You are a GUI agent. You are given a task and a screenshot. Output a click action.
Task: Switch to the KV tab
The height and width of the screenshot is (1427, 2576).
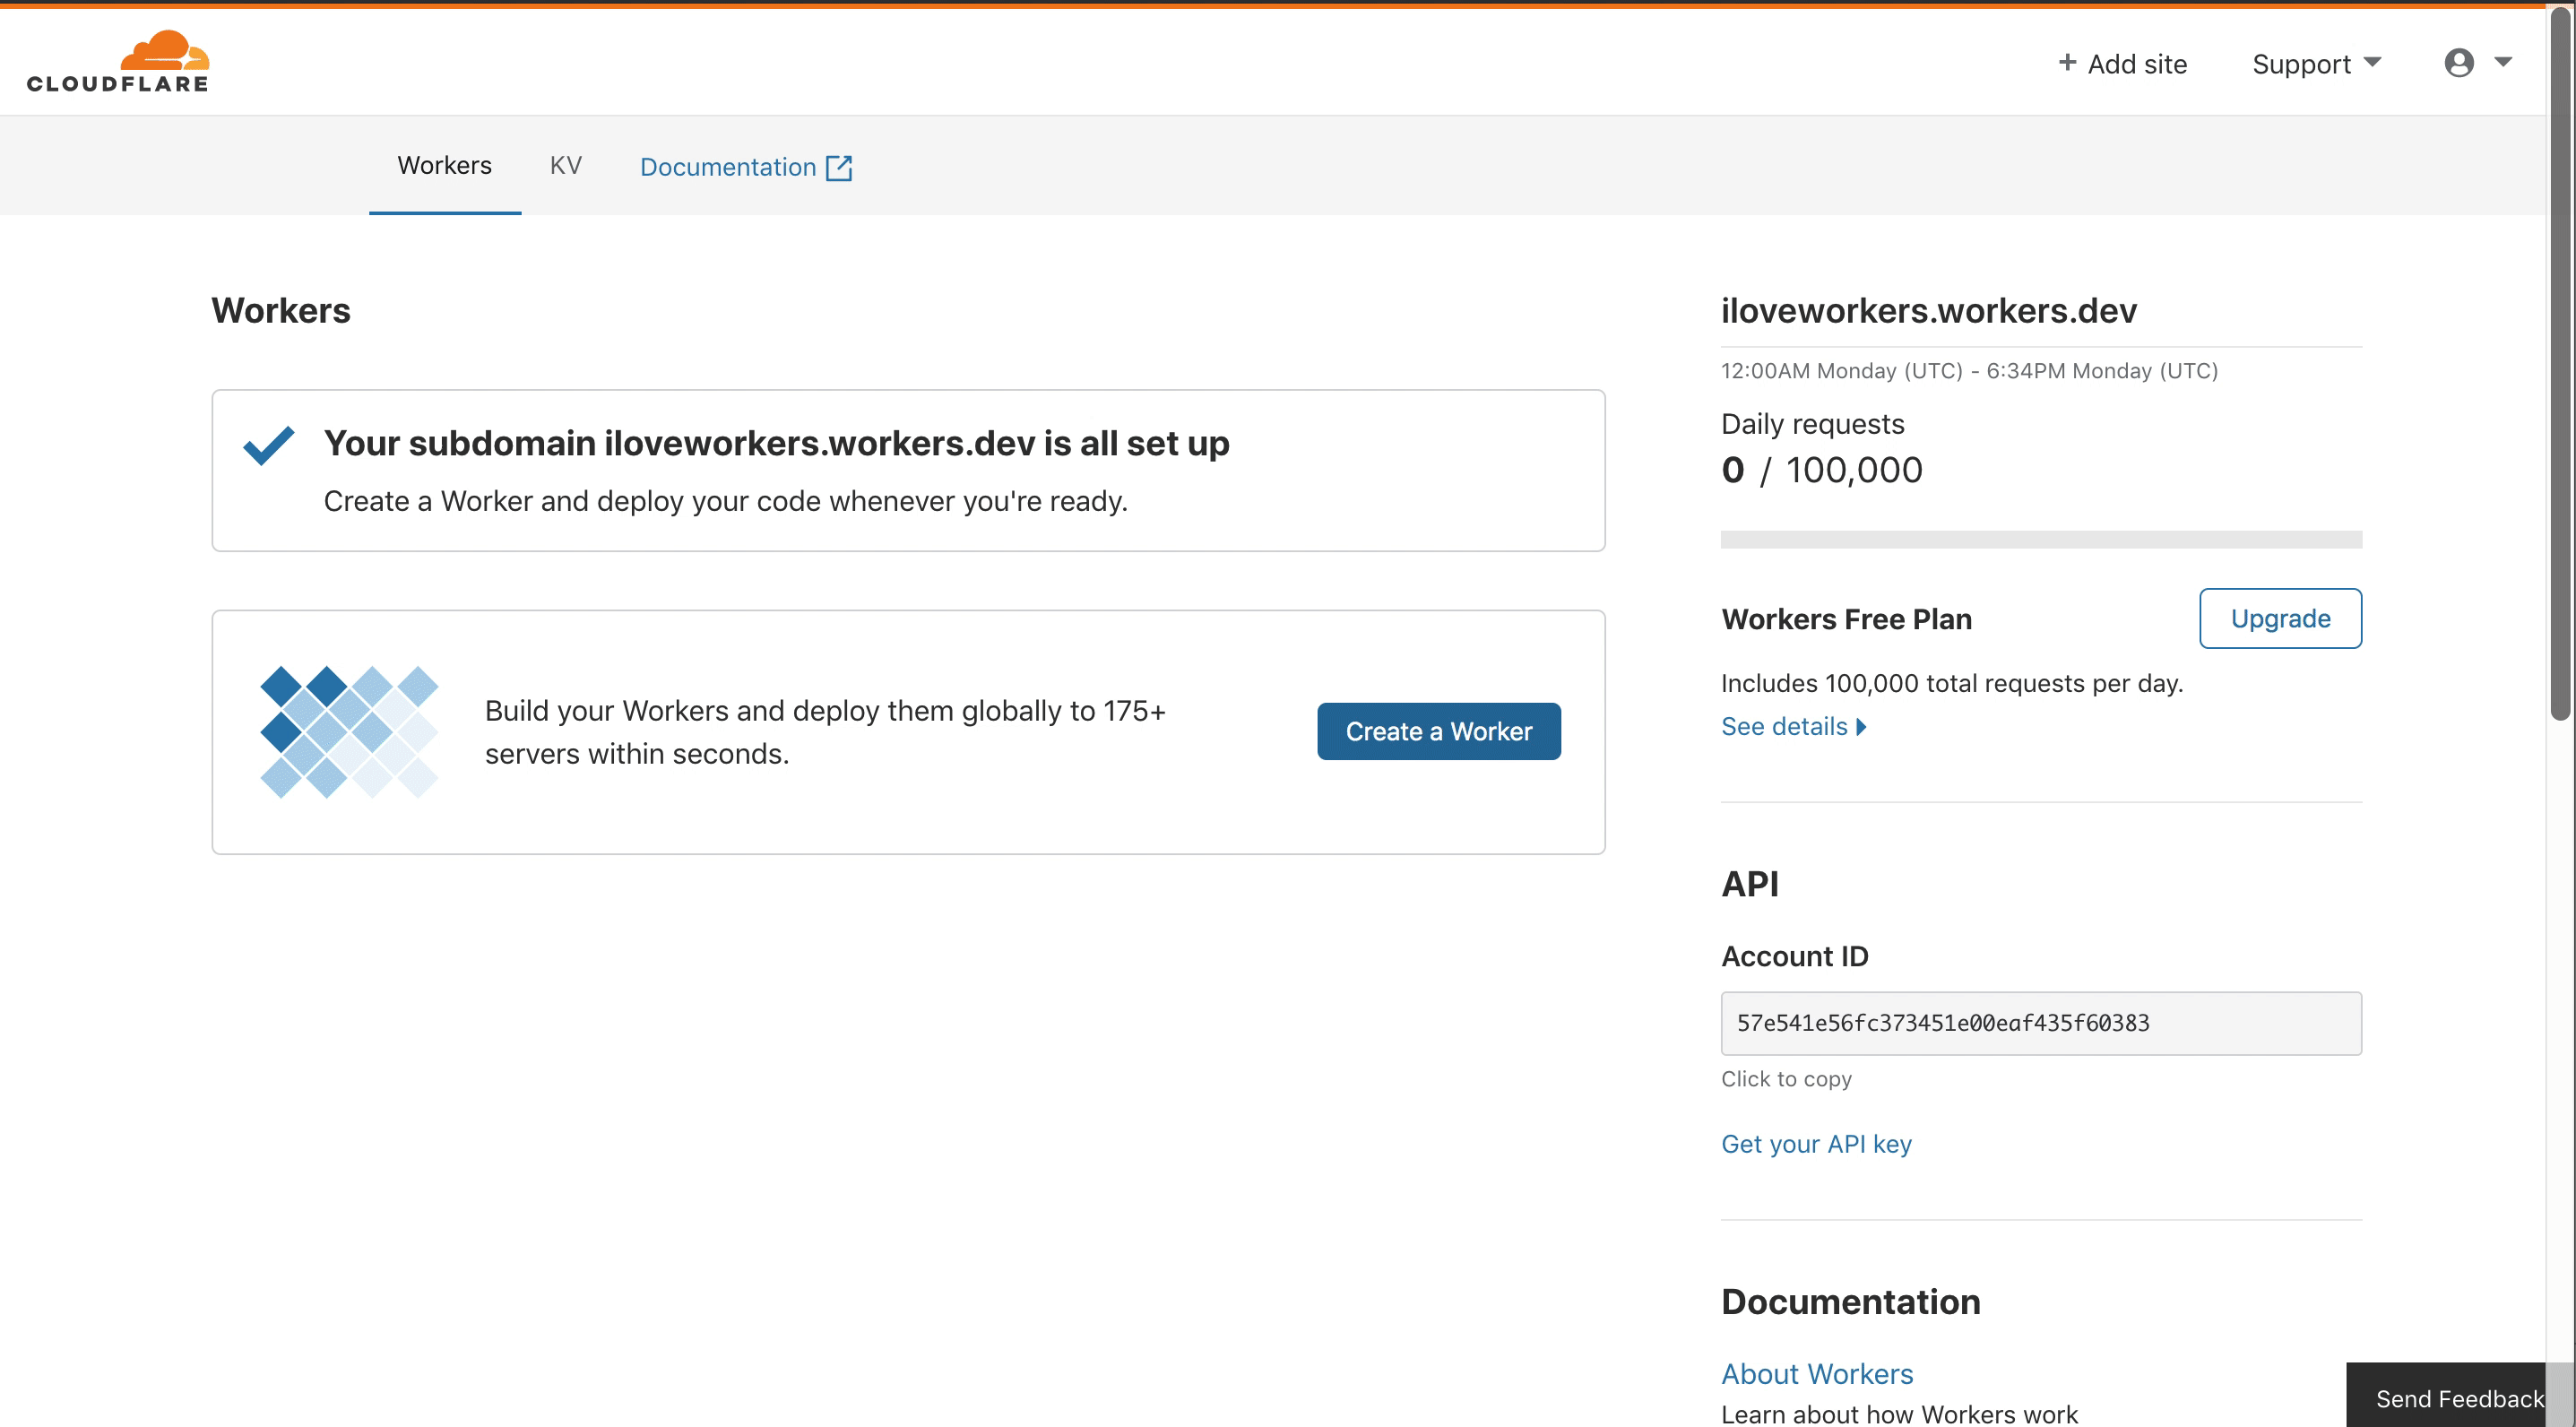[x=566, y=165]
